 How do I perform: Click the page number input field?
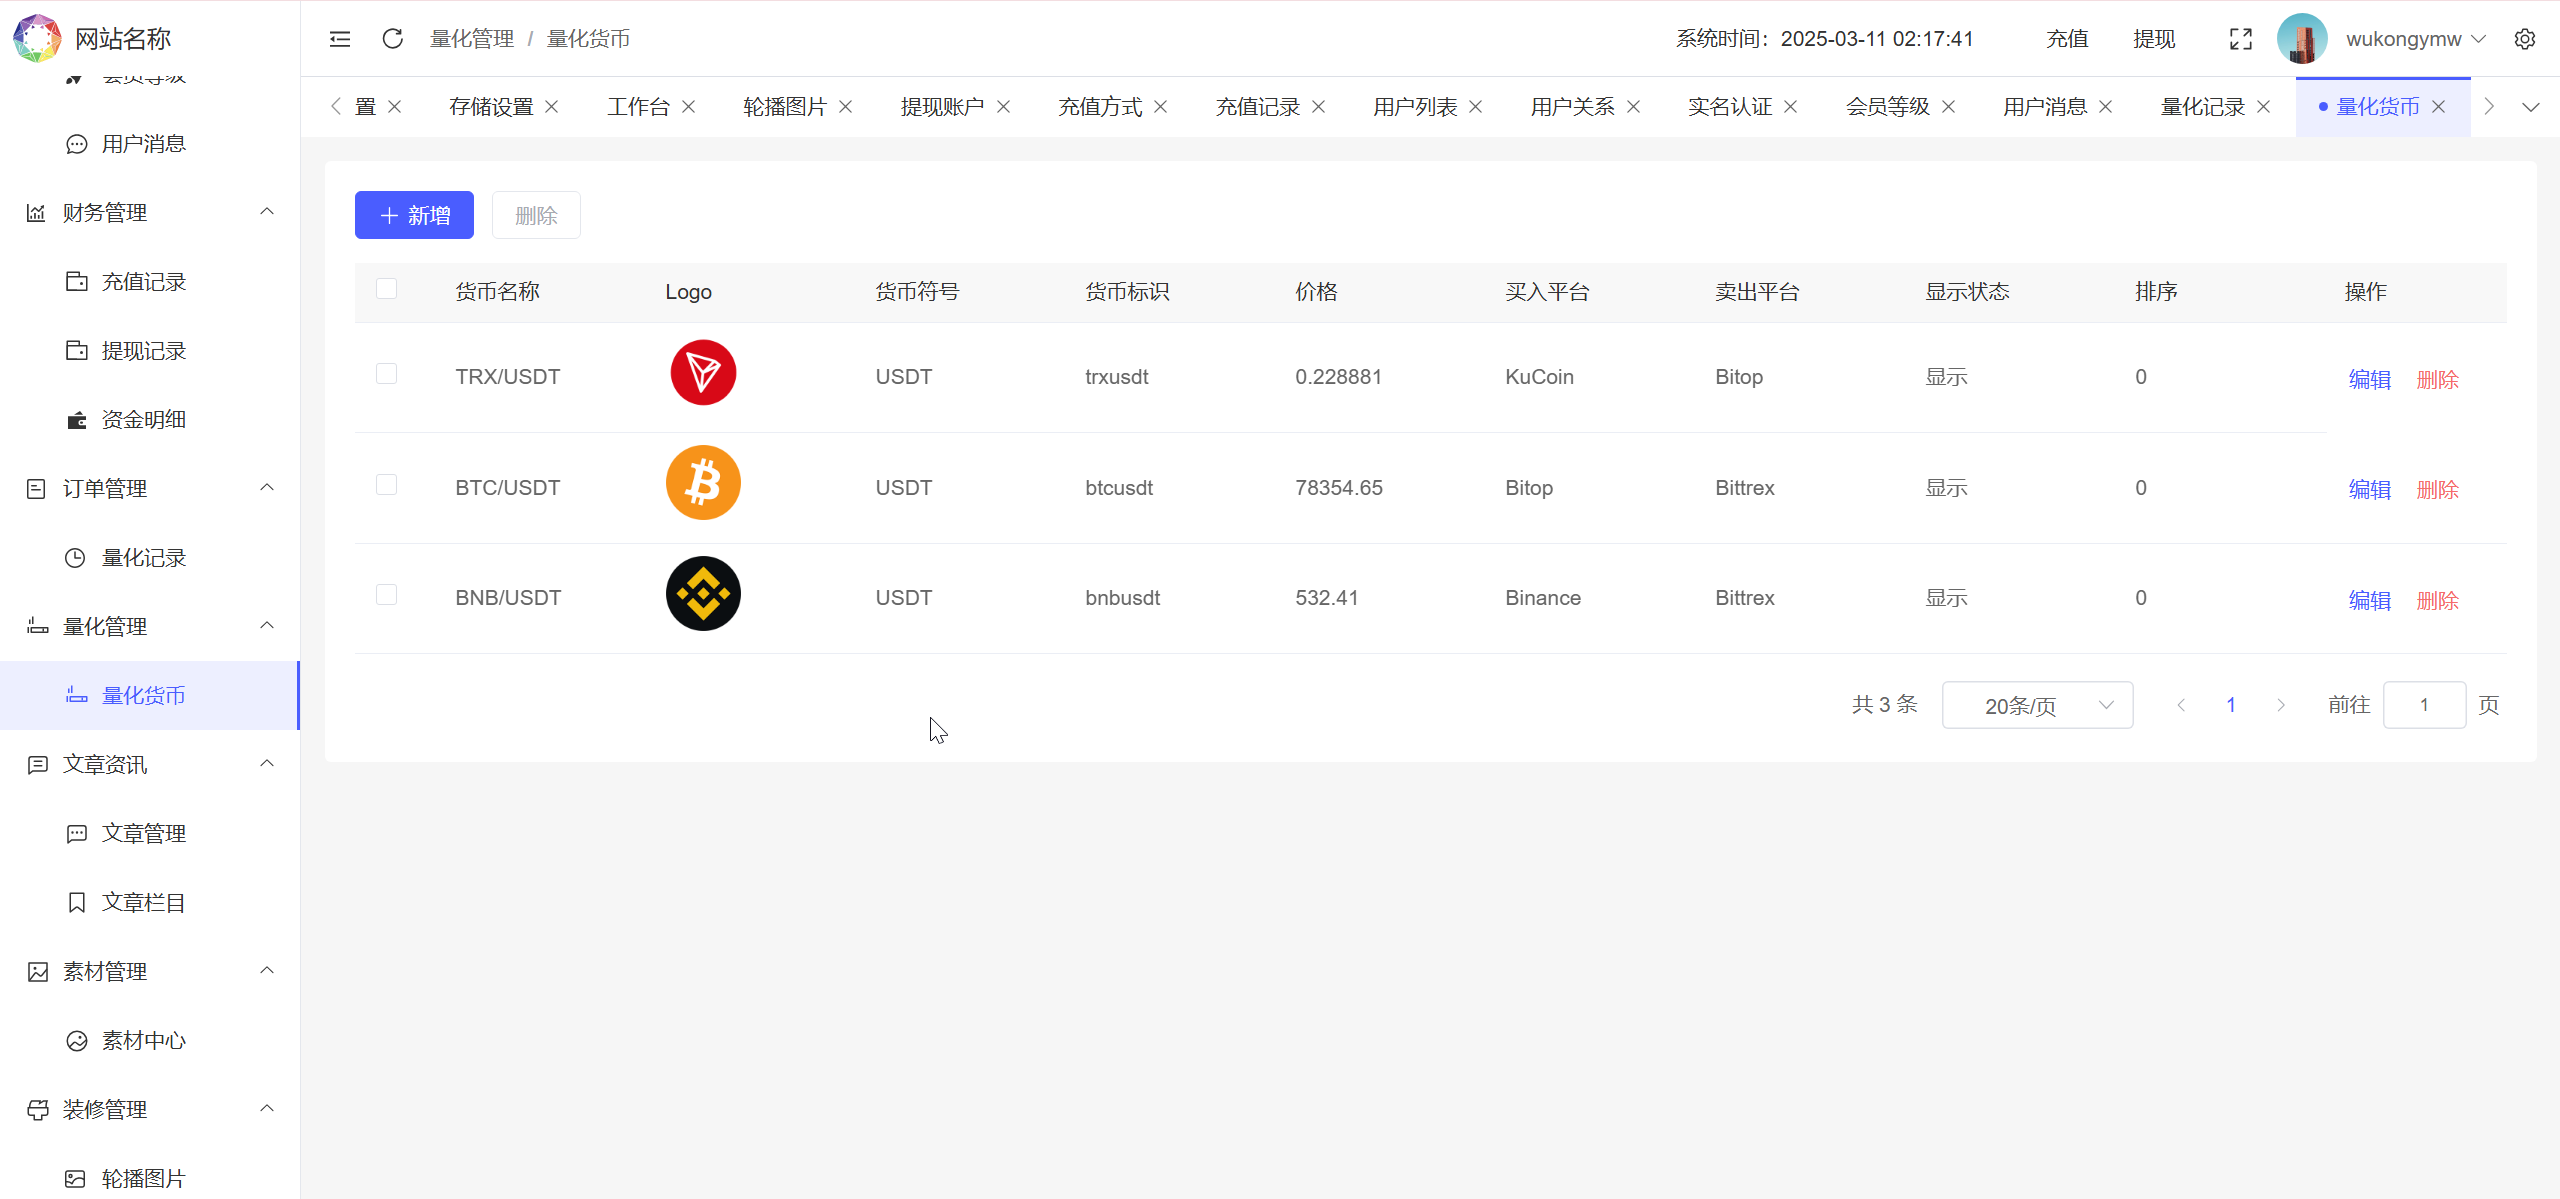tap(2424, 704)
